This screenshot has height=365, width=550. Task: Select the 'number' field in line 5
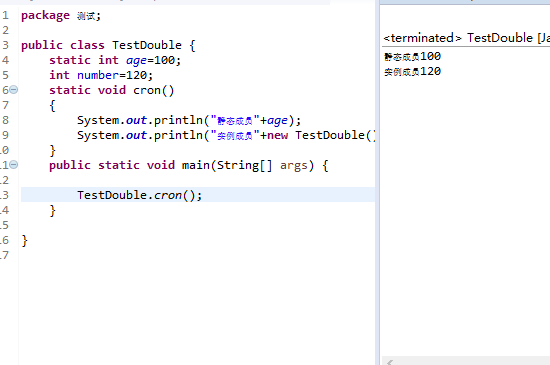[x=98, y=75]
